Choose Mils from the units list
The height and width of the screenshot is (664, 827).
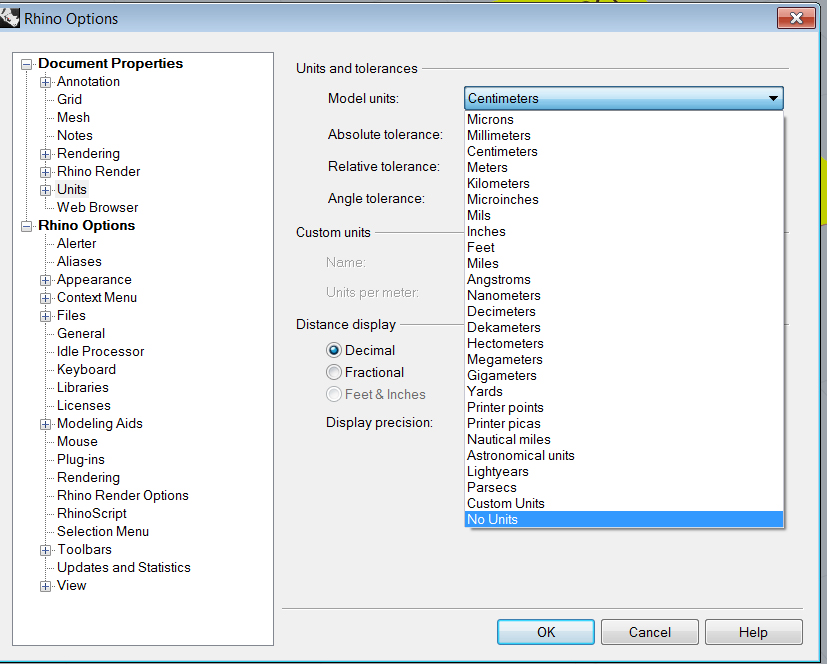pos(623,216)
